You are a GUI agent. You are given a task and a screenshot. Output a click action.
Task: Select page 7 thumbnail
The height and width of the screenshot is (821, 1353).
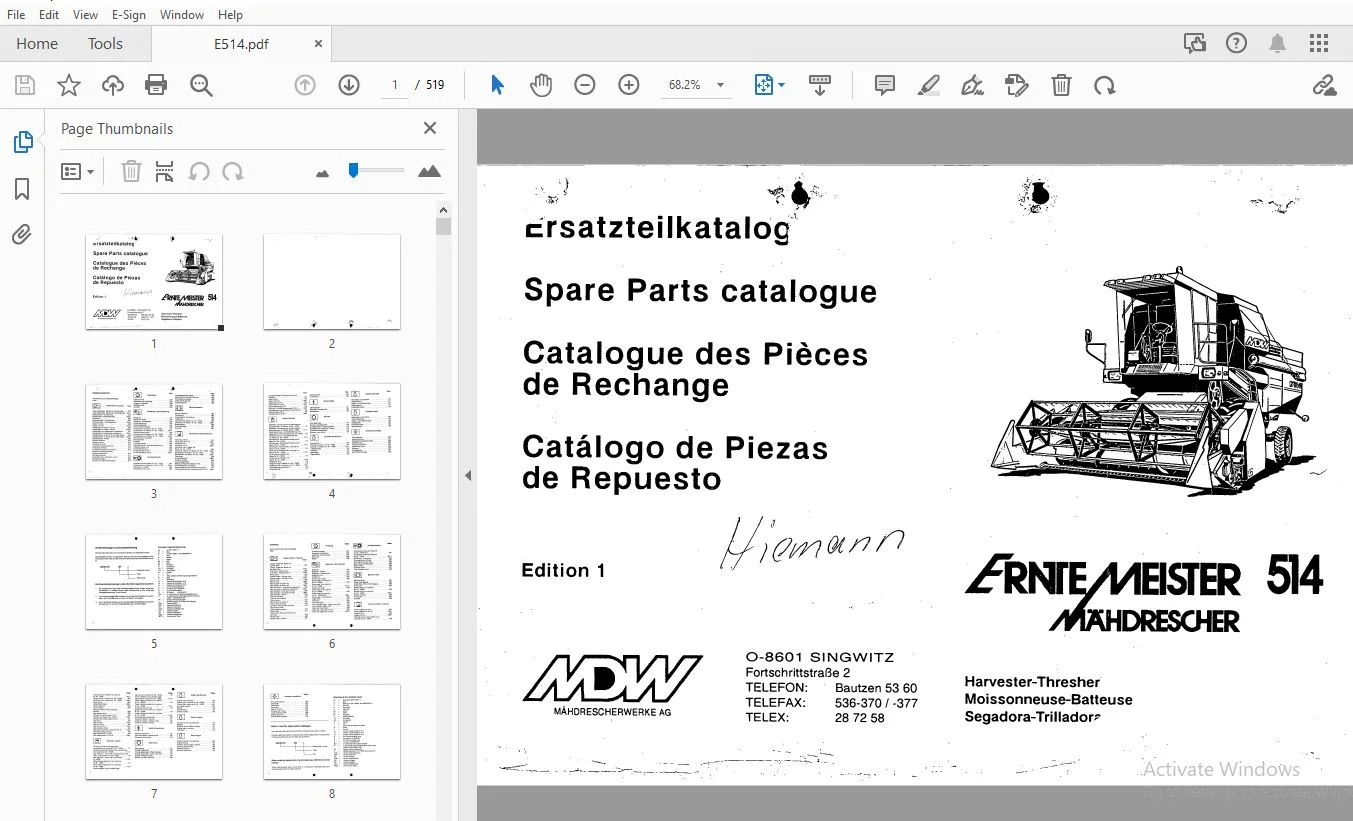[154, 732]
